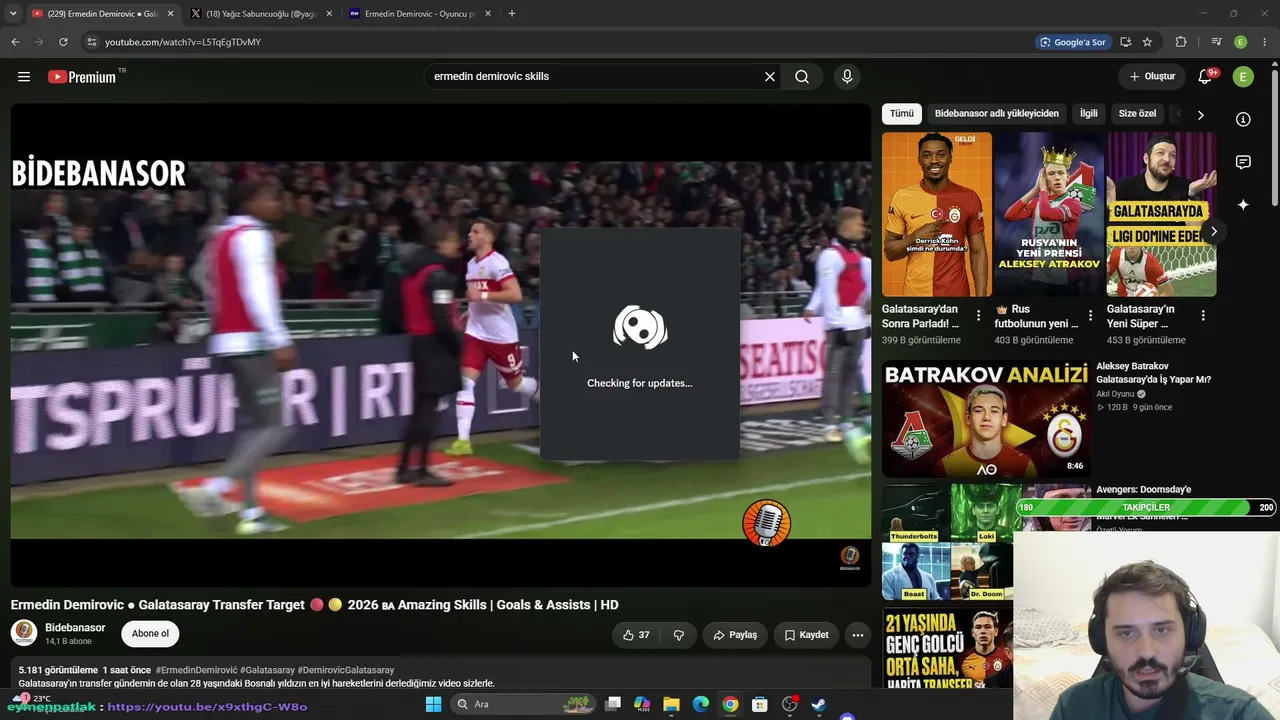The height and width of the screenshot is (720, 1280).
Task: Click the Abone ol subscribe button
Action: tap(150, 634)
